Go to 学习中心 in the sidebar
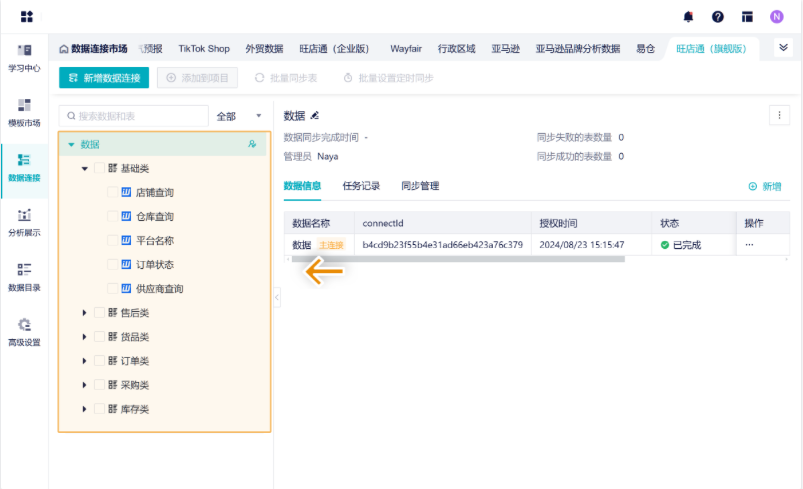The width and height of the screenshot is (803, 489). [24, 58]
